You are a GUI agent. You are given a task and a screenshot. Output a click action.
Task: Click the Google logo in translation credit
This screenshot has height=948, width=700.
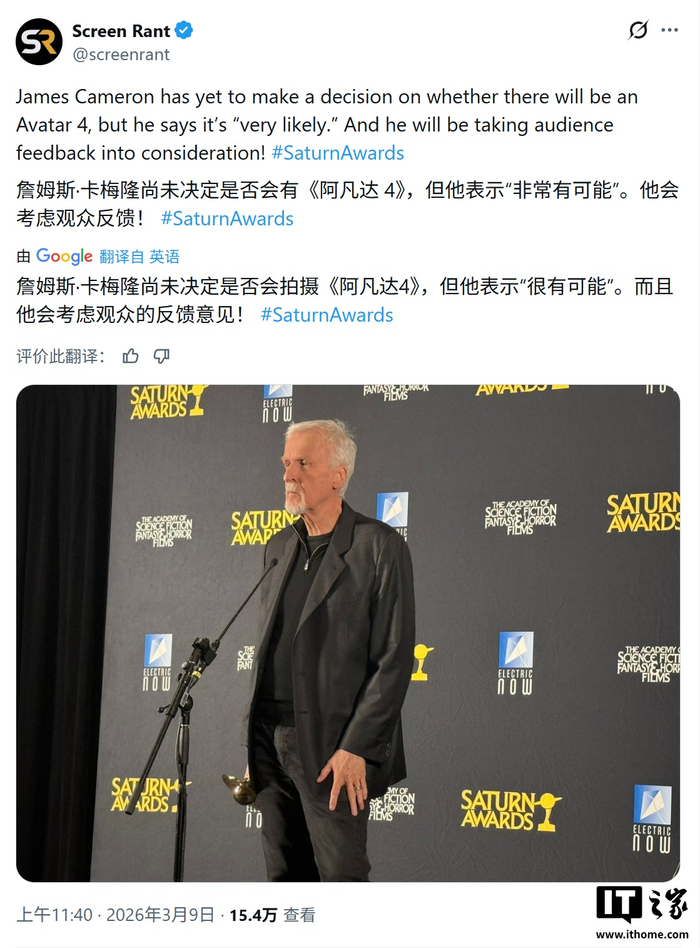pos(64,256)
